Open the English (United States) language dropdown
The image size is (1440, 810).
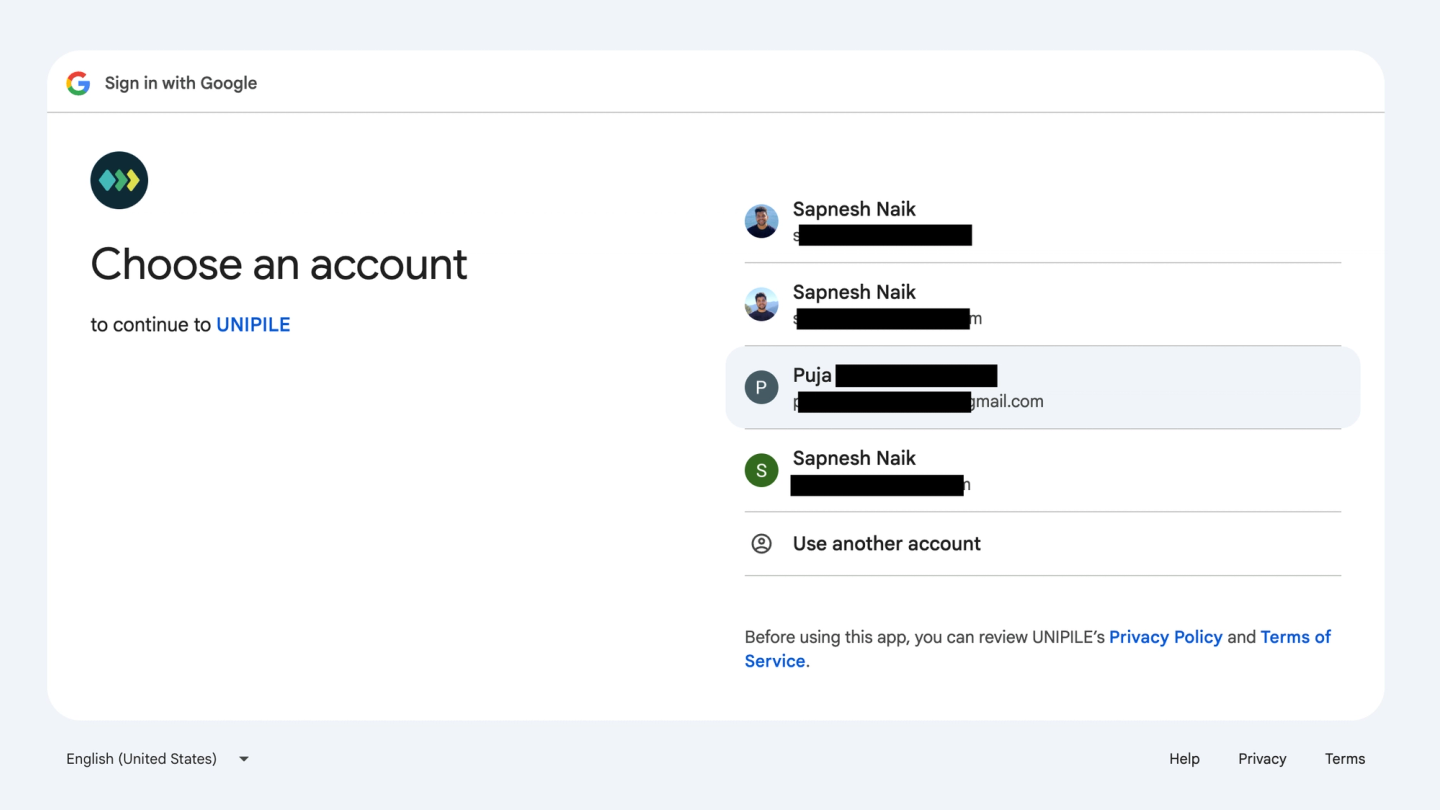(x=158, y=759)
